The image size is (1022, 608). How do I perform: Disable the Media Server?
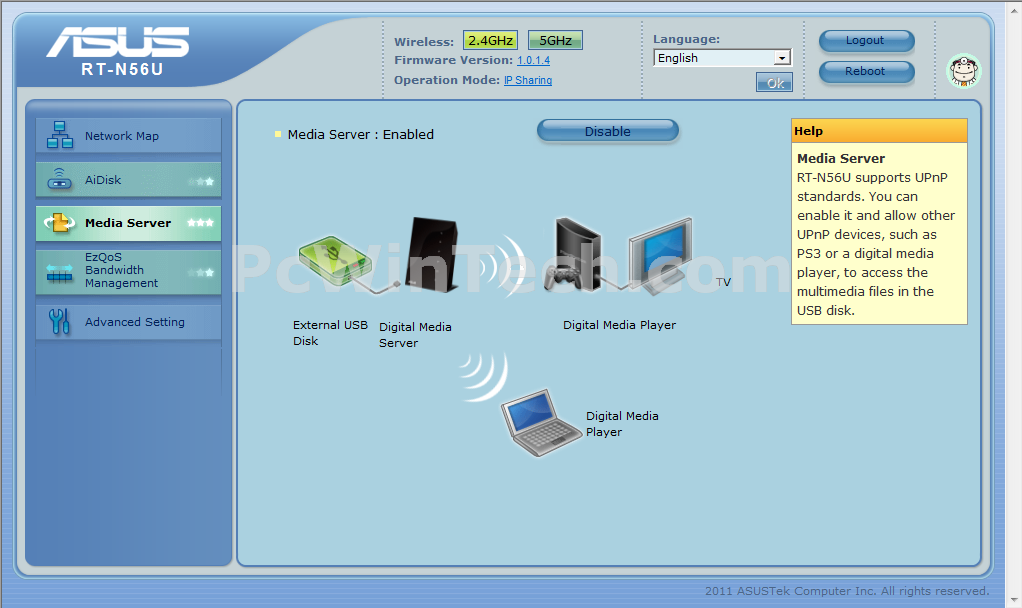(607, 131)
